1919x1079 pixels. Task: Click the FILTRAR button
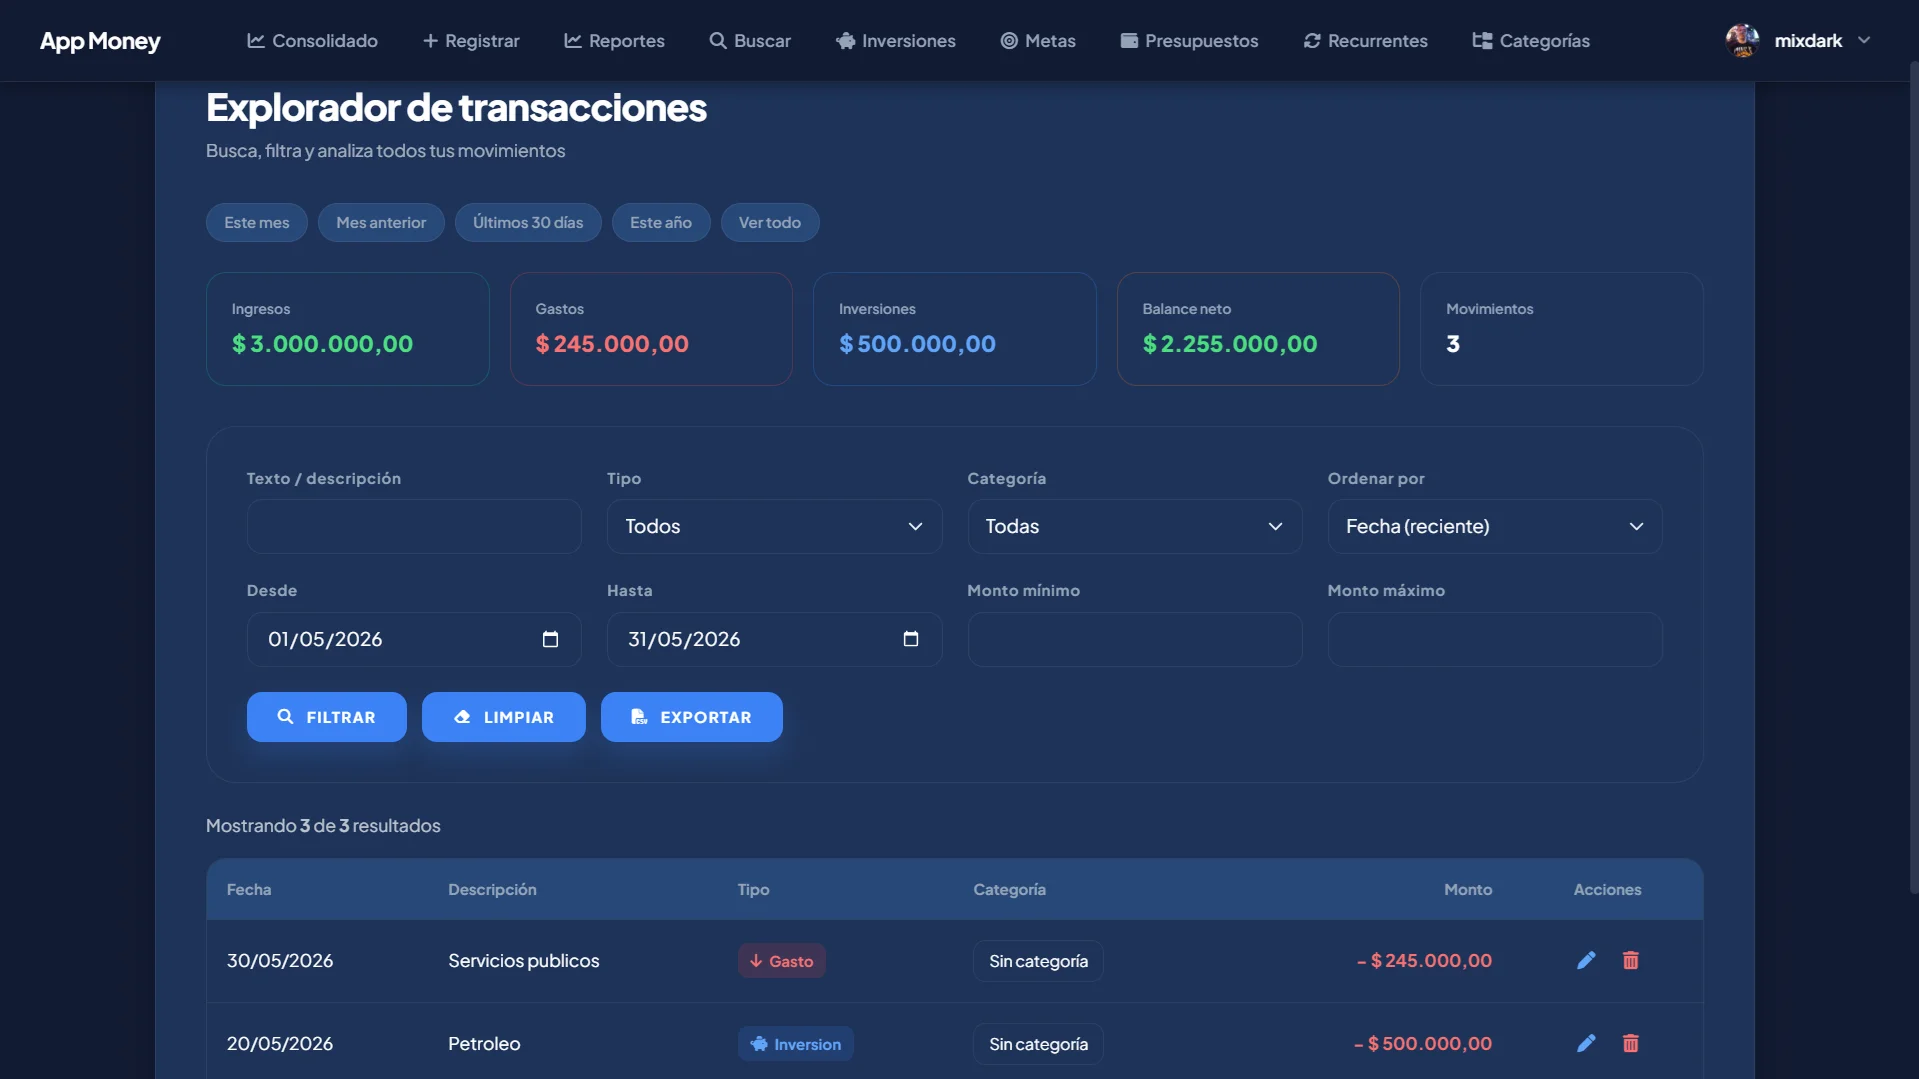pyautogui.click(x=326, y=717)
